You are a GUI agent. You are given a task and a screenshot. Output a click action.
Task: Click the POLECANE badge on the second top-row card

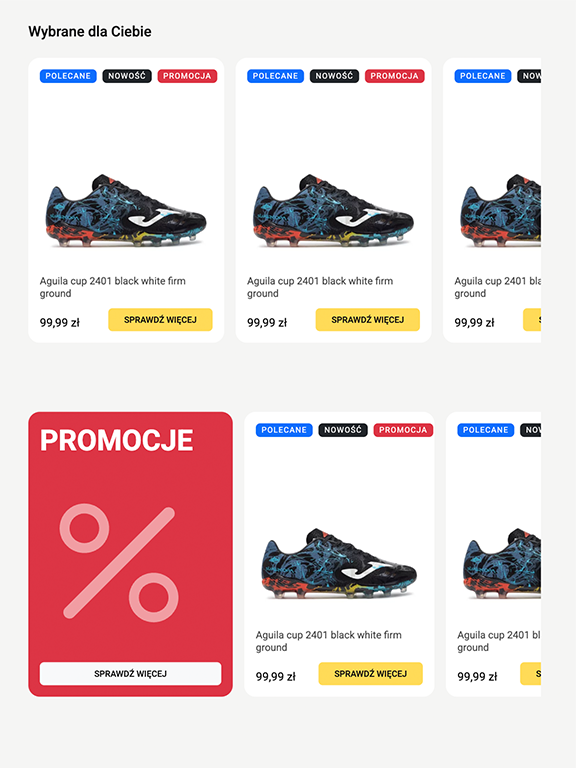point(275,76)
